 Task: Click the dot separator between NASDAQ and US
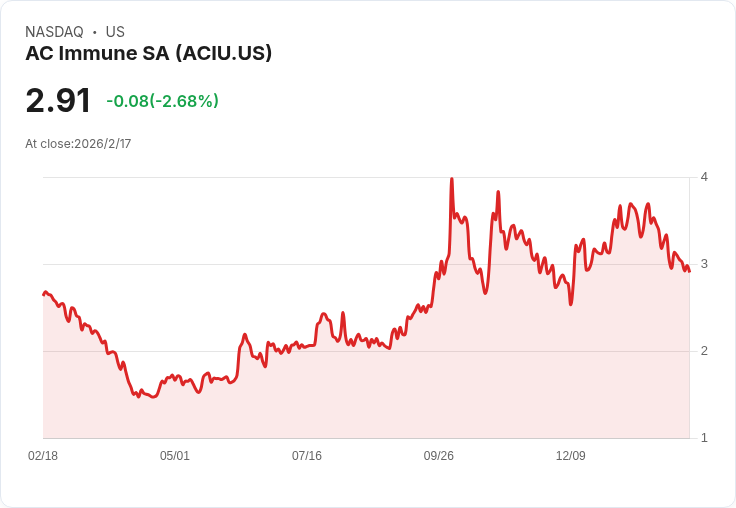coord(95,32)
